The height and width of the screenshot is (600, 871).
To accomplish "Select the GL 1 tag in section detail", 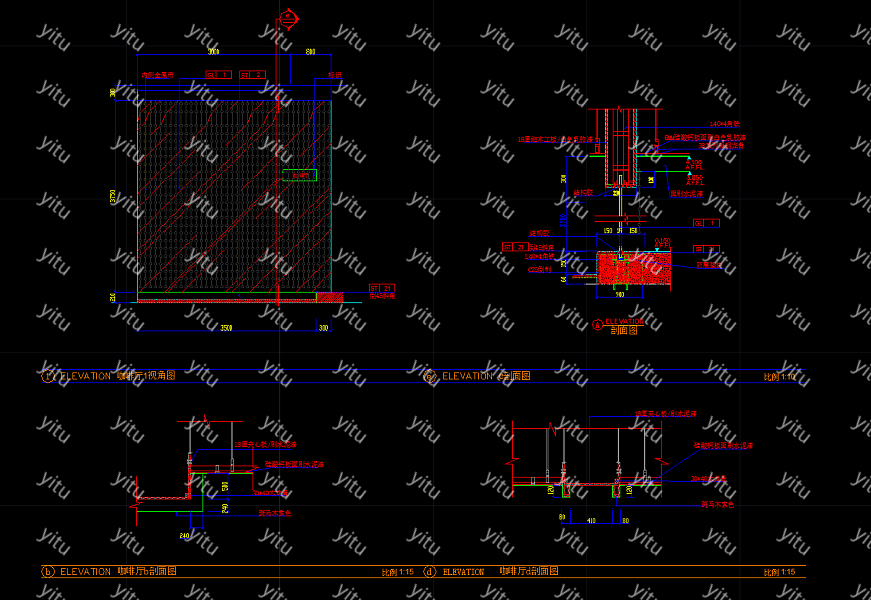I will click(x=706, y=223).
